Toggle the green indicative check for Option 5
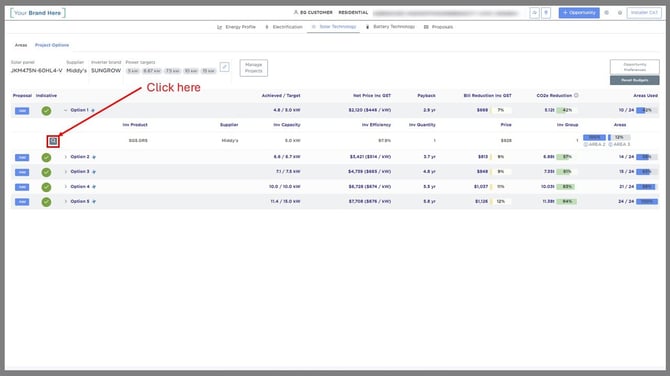670x376 pixels. [x=46, y=202]
